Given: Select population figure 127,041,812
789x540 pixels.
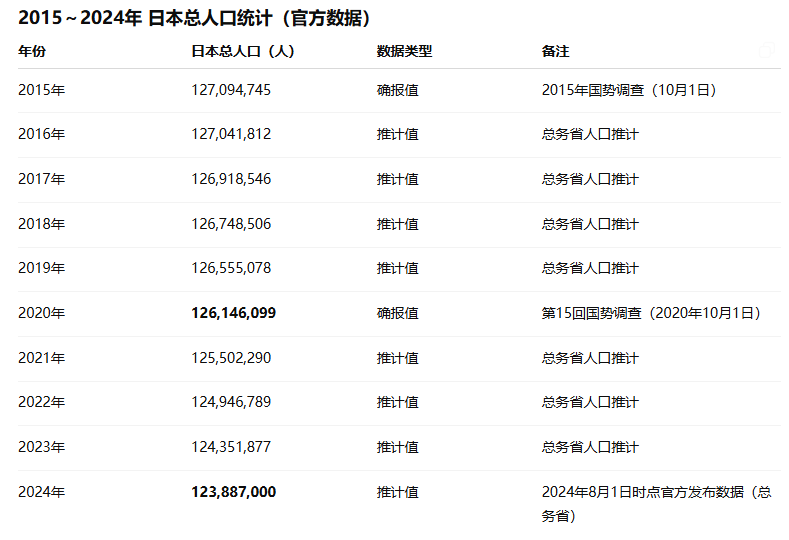Looking at the screenshot, I should tap(231, 134).
